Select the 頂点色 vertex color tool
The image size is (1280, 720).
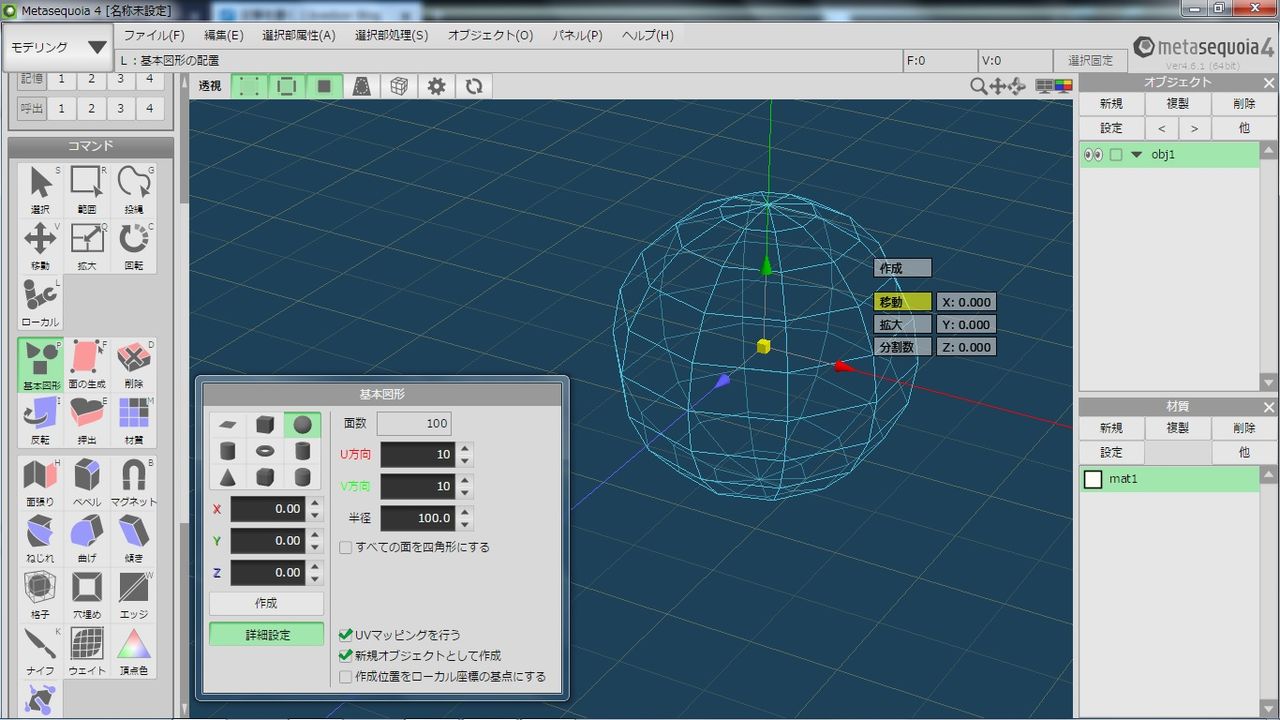(134, 651)
